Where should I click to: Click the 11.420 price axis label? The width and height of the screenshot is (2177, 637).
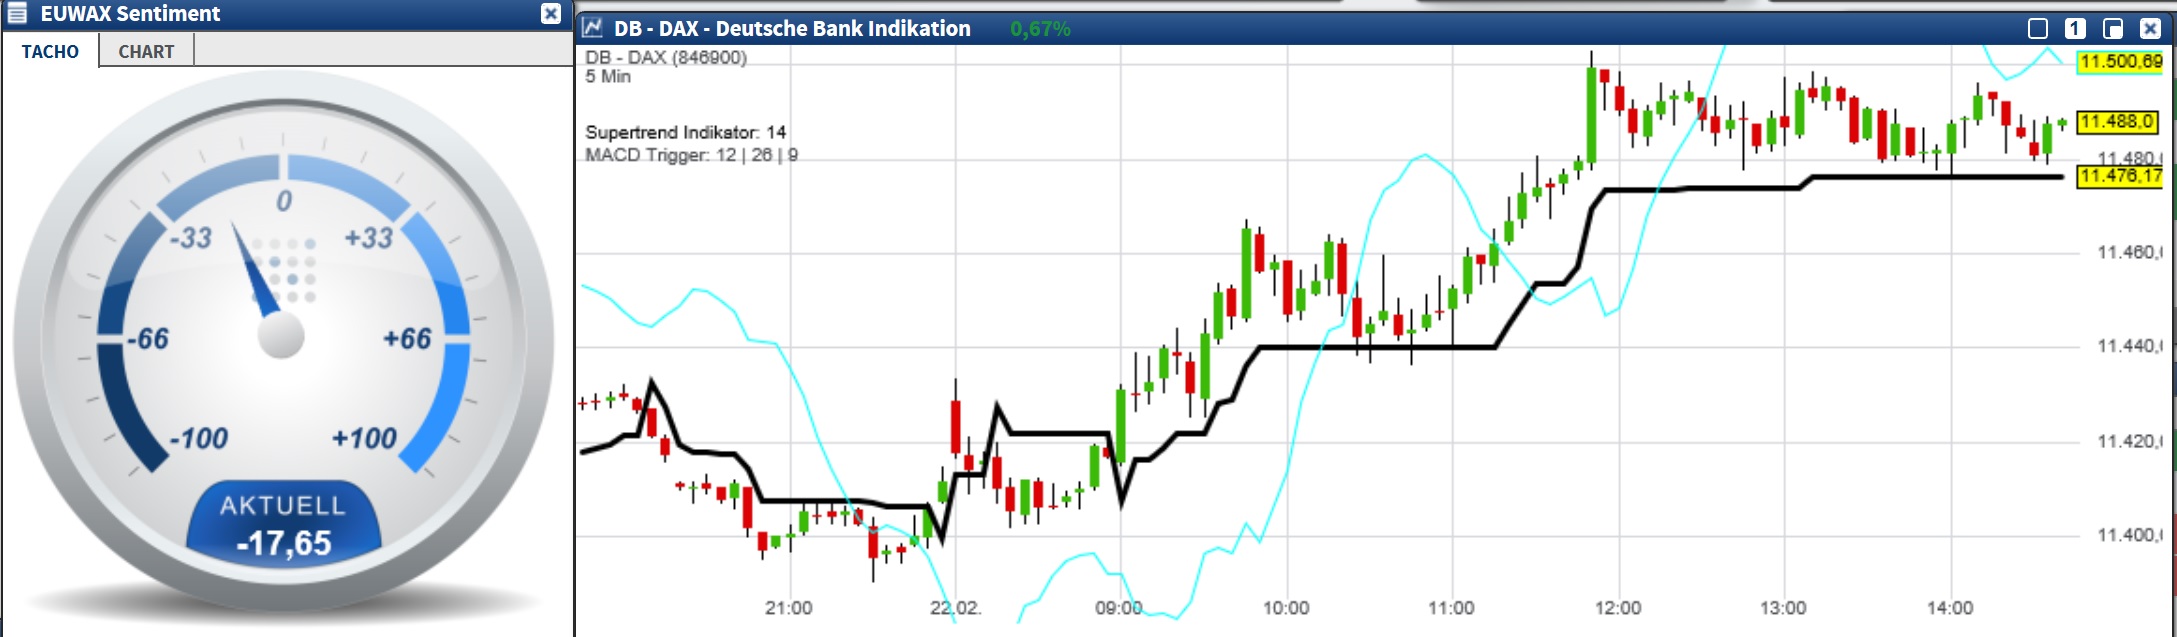2130,441
